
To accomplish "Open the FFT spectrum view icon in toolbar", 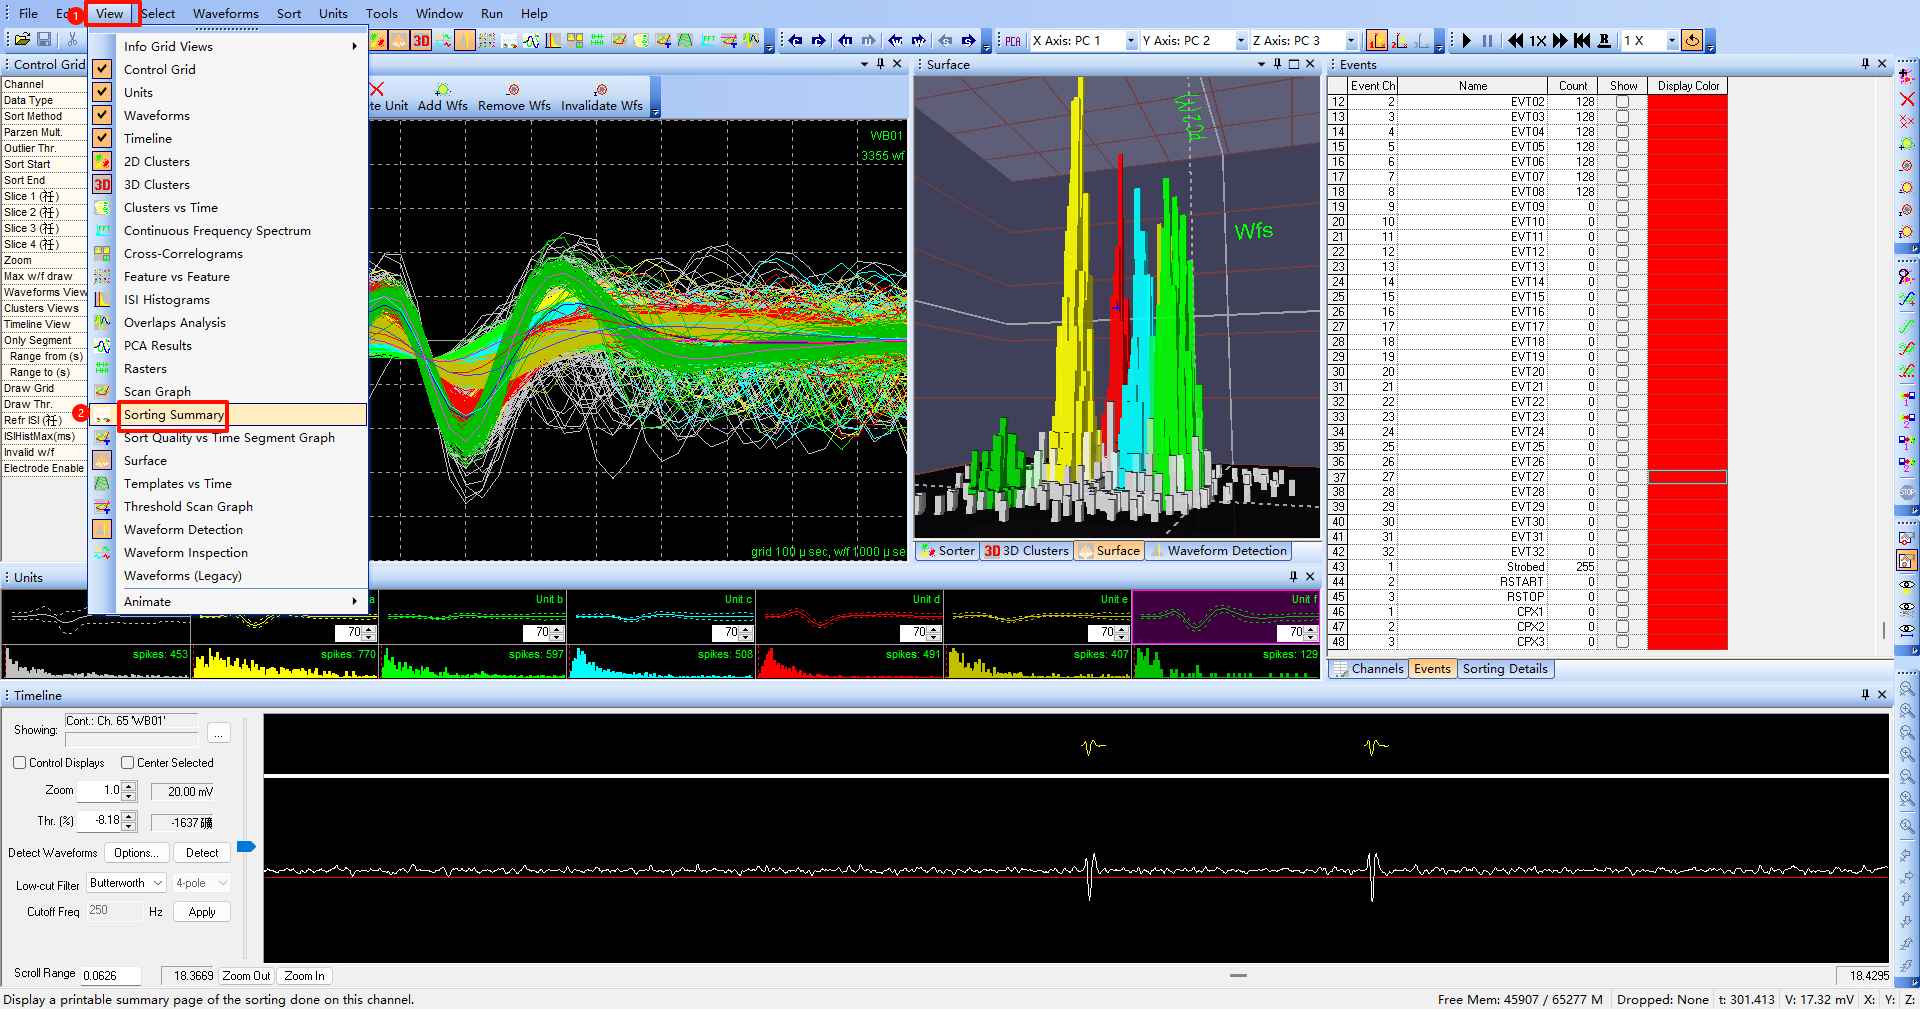I will pyautogui.click(x=708, y=41).
